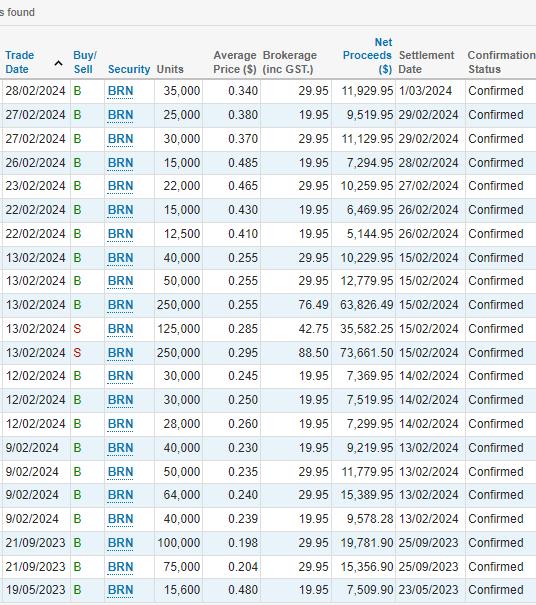Sort by Security column header
This screenshot has height=605, width=536.
[x=129, y=69]
